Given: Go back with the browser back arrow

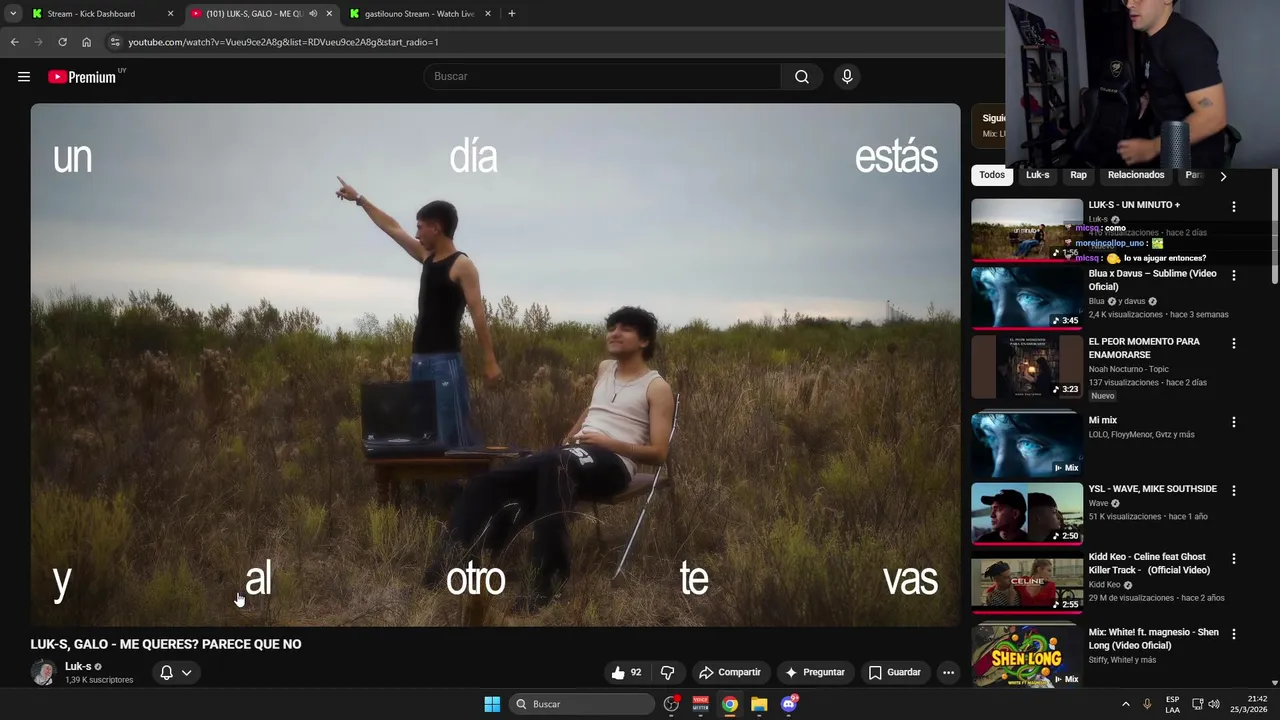Looking at the screenshot, I should tap(14, 42).
